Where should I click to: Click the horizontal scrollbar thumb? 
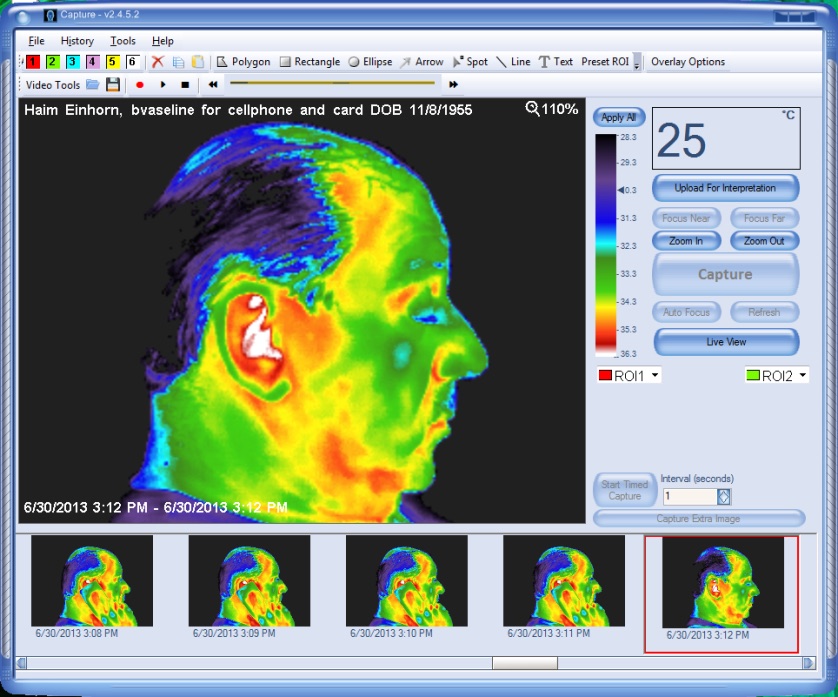525,663
